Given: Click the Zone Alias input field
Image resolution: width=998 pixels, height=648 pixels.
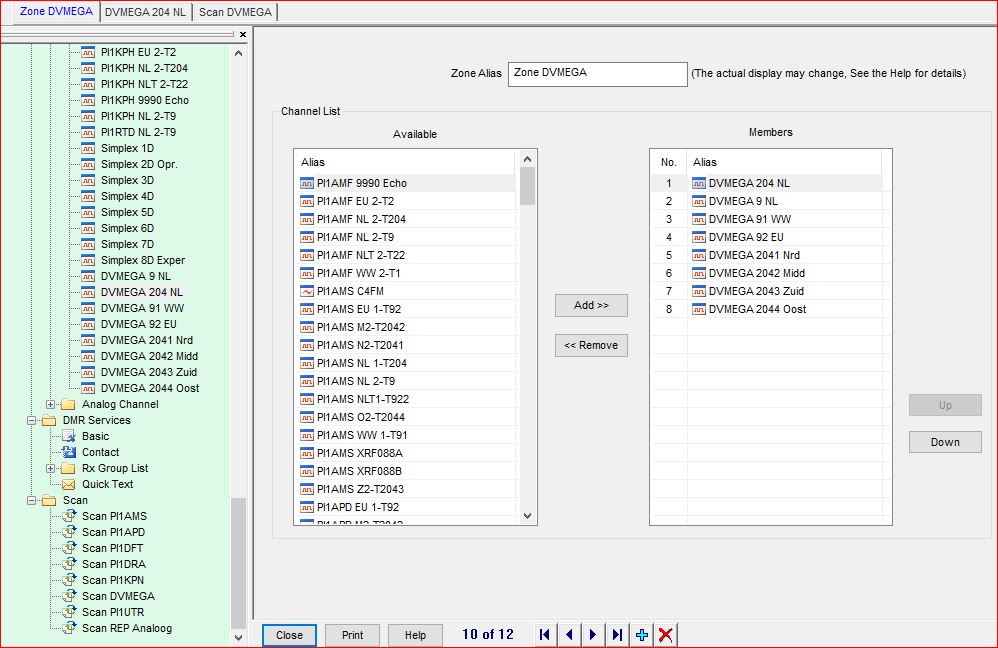Looking at the screenshot, I should [598, 74].
